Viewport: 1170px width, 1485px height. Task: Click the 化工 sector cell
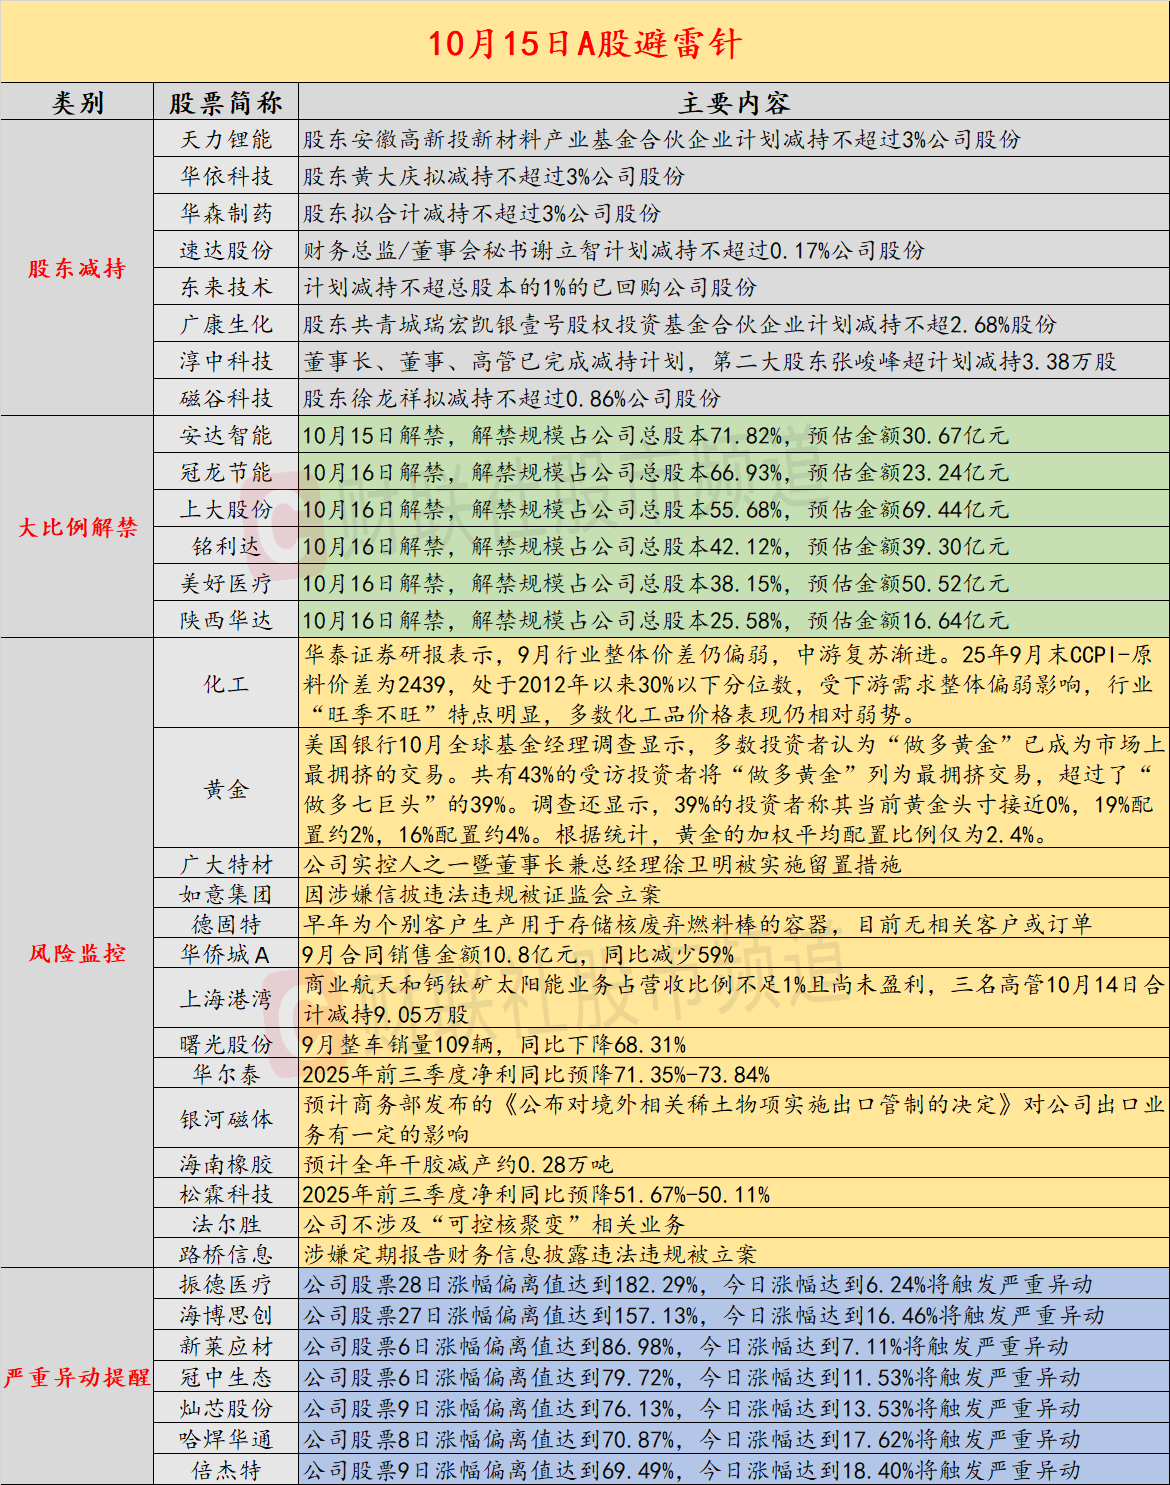tap(226, 684)
